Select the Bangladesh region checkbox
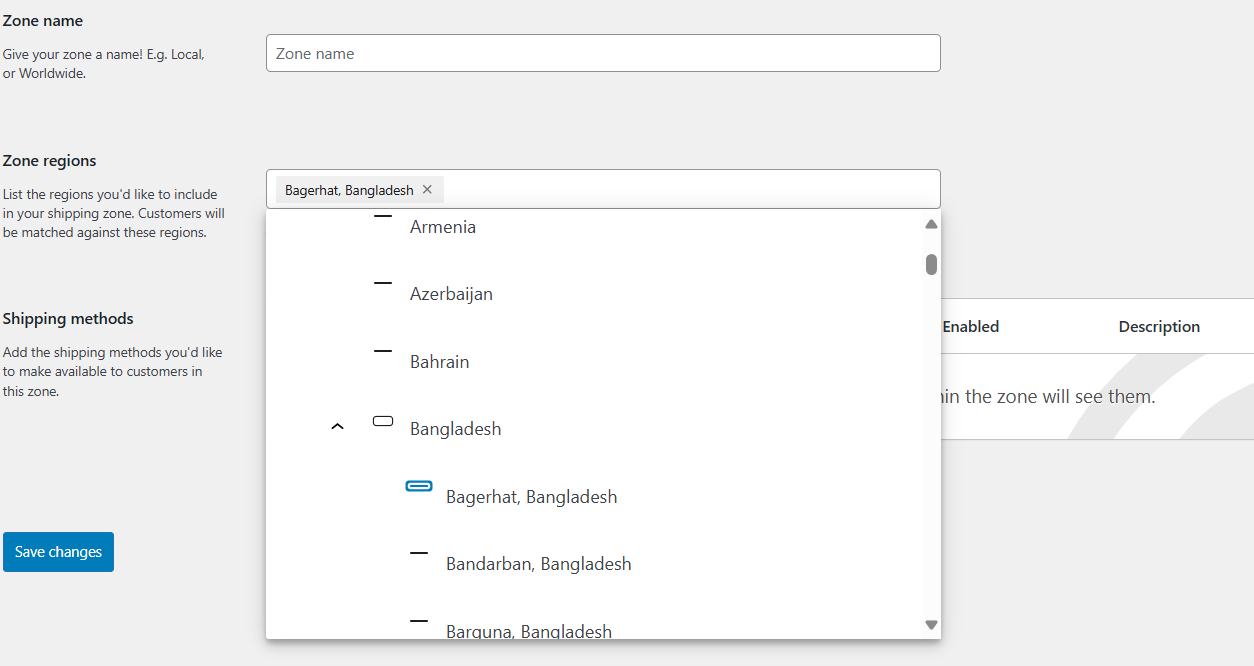 (x=383, y=421)
